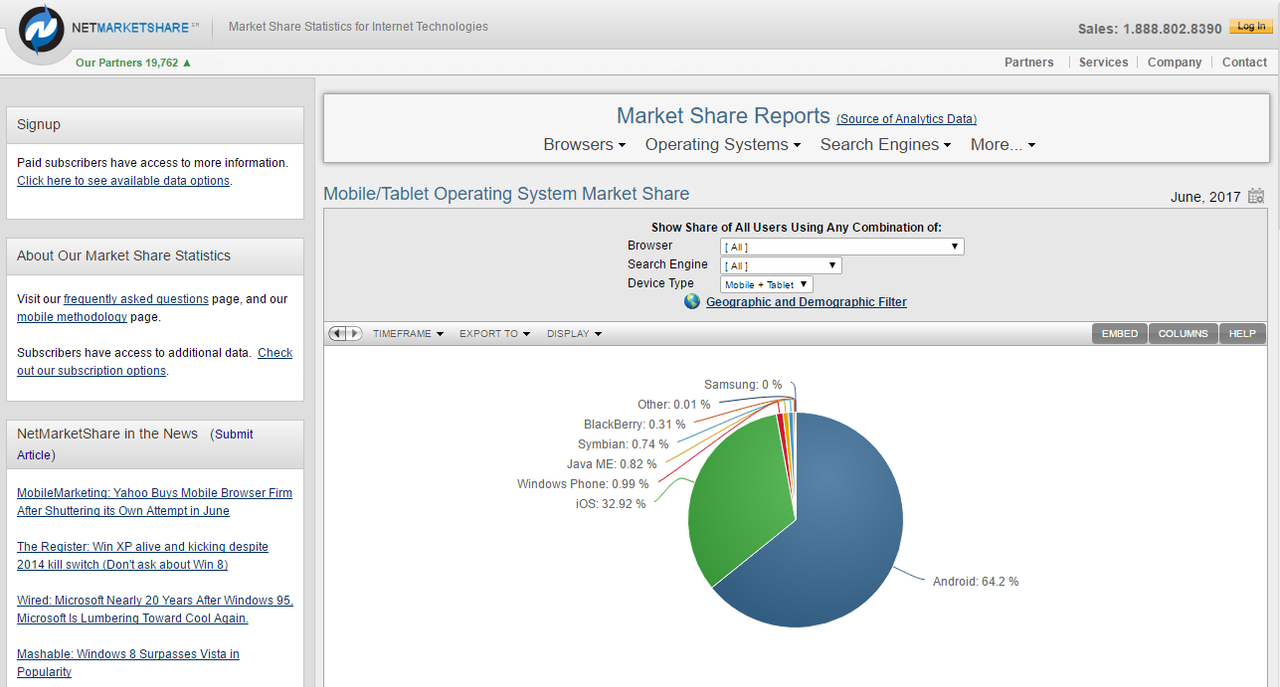Click the BlackBerry: 0.31 % label
The width and height of the screenshot is (1280, 687).
[x=635, y=424]
